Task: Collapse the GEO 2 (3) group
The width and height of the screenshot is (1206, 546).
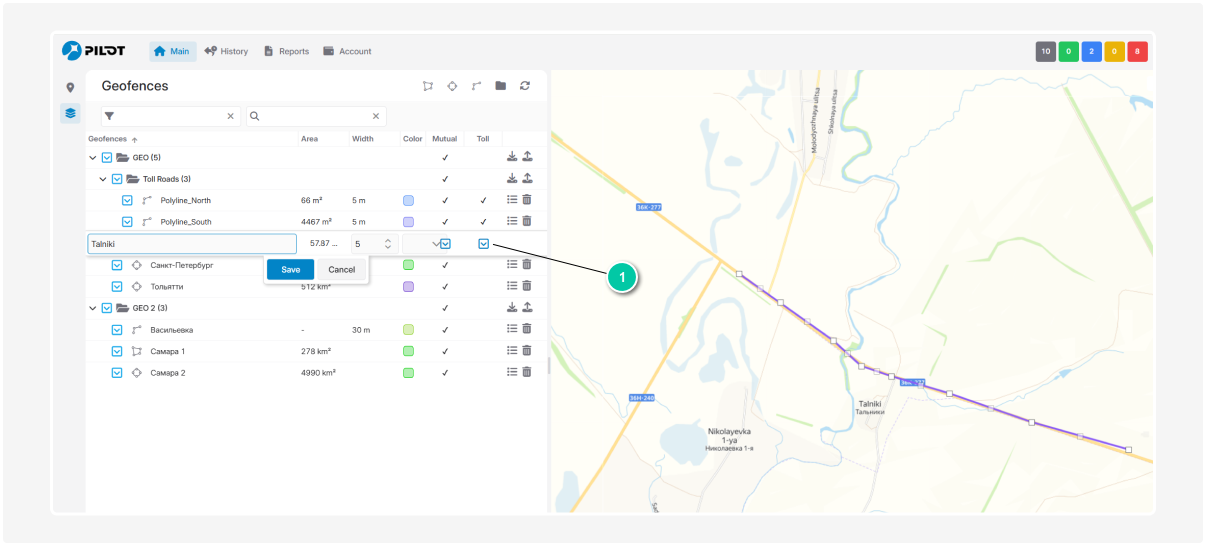Action: coord(93,308)
